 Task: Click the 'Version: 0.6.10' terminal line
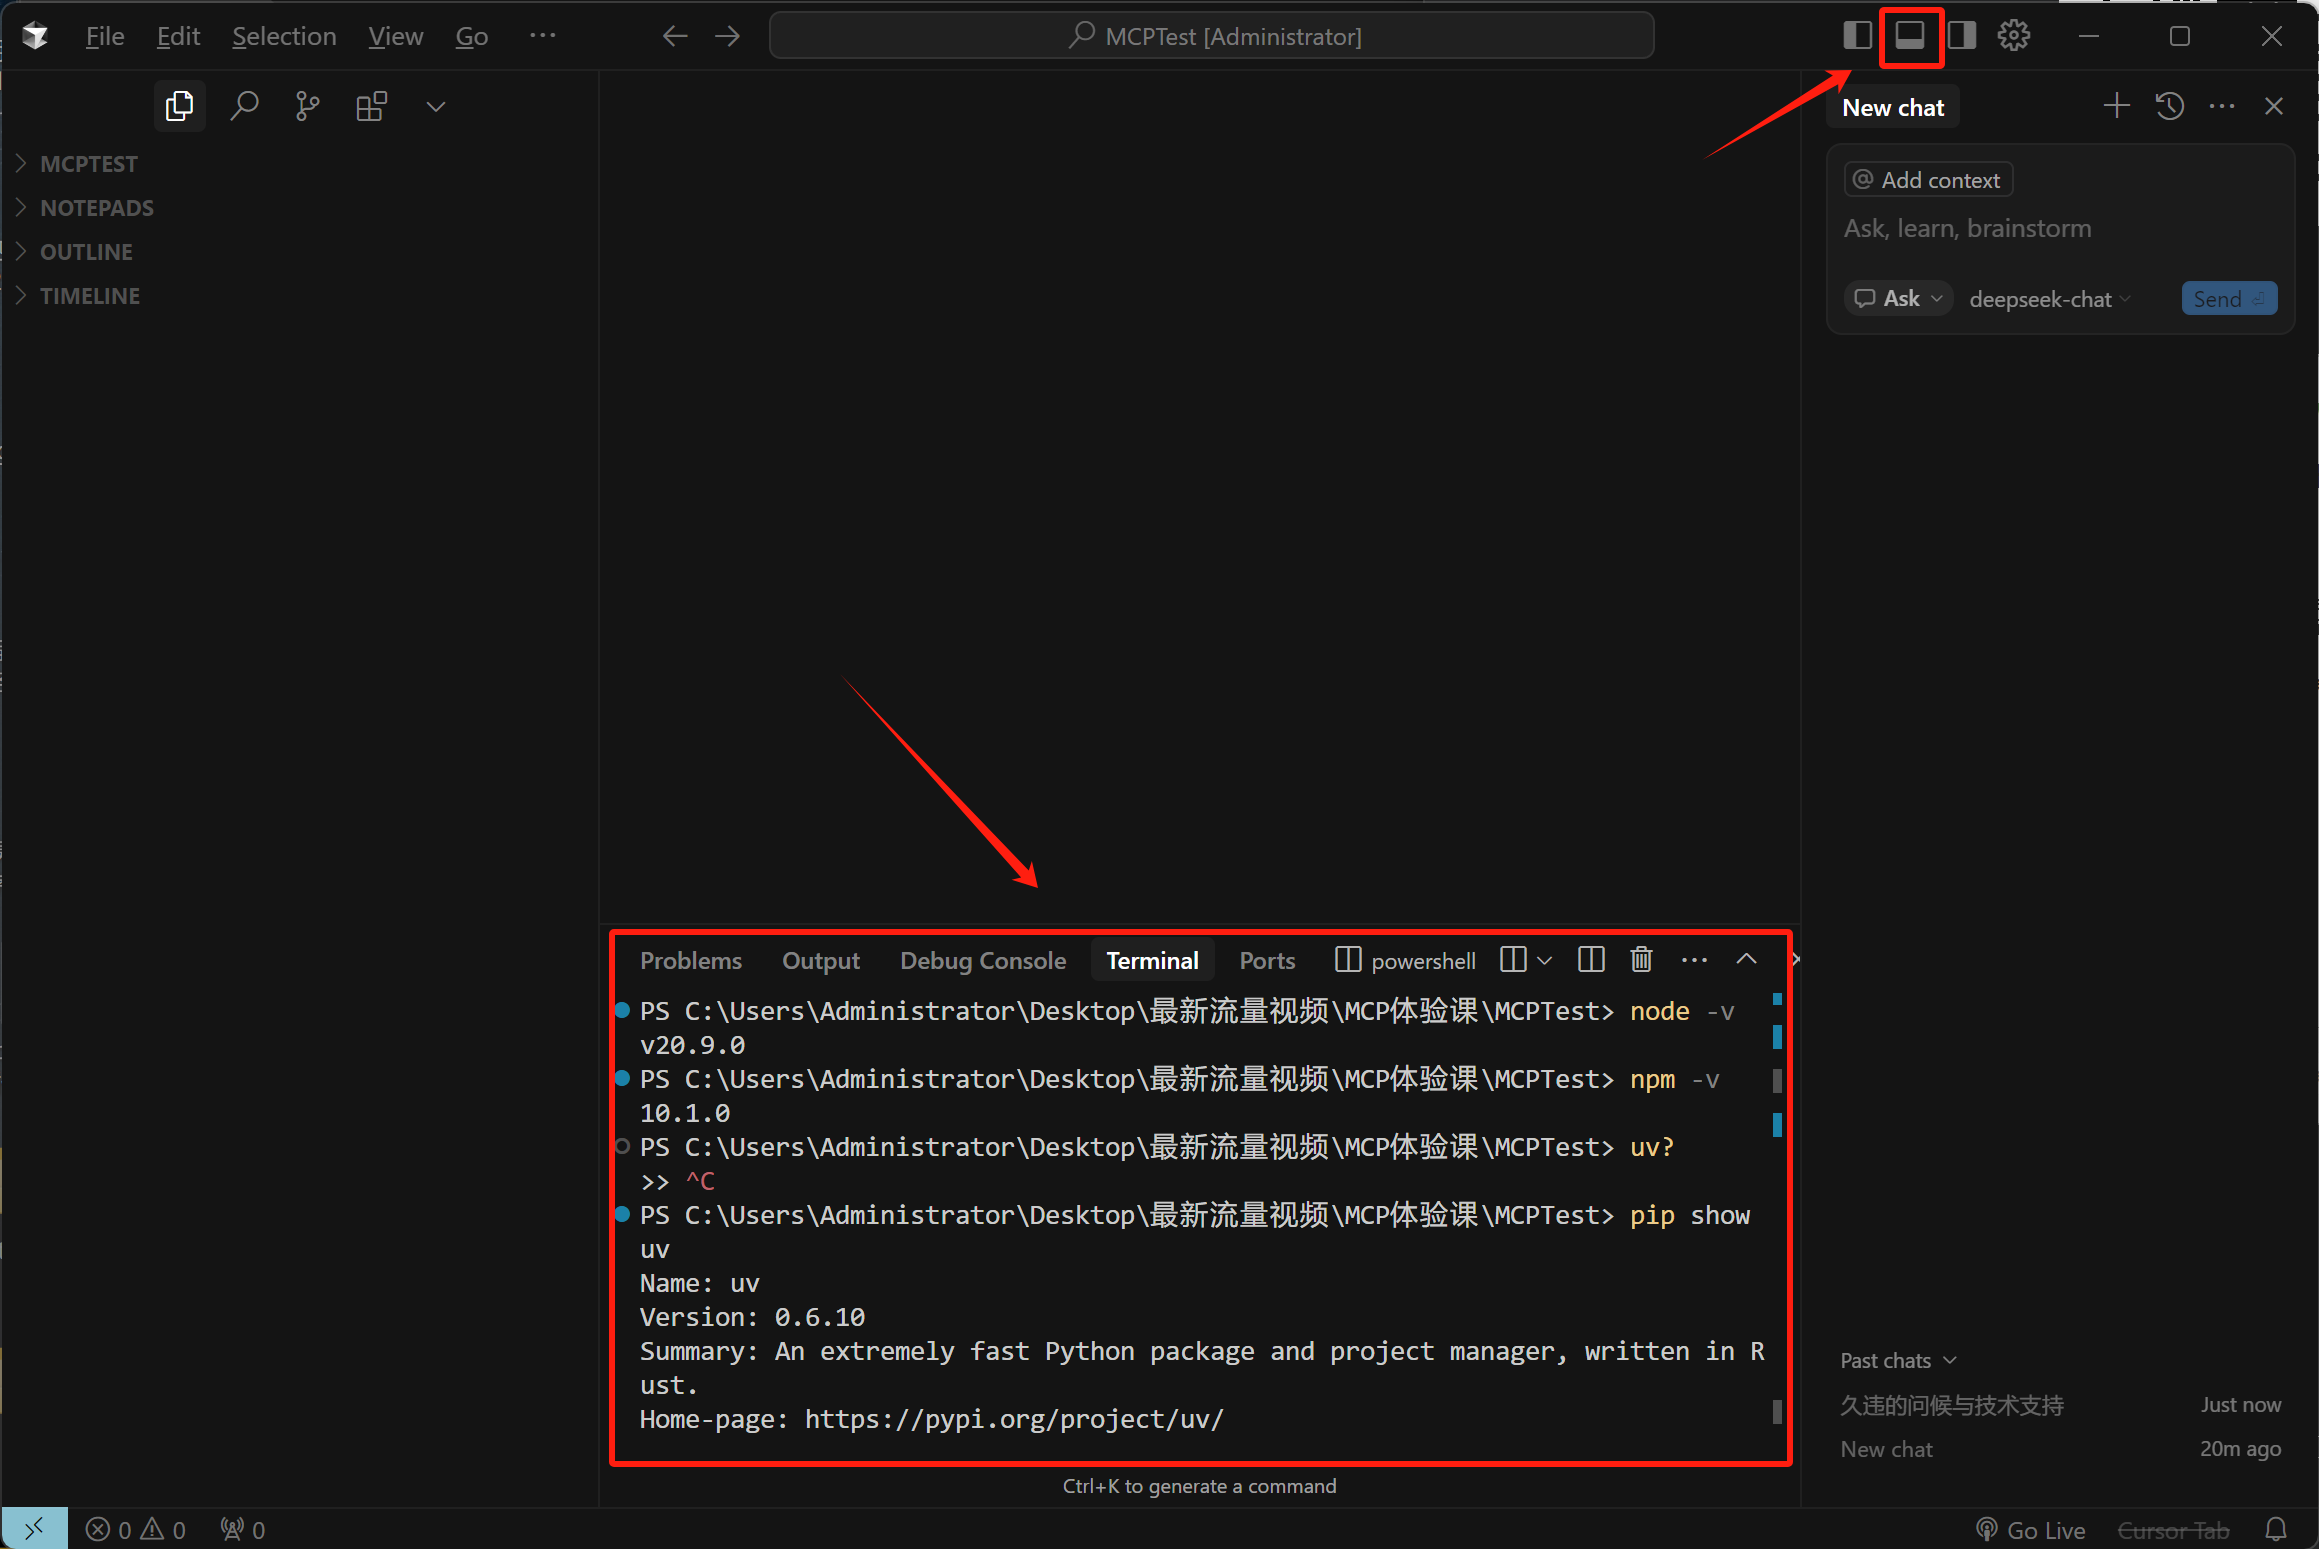[x=752, y=1317]
